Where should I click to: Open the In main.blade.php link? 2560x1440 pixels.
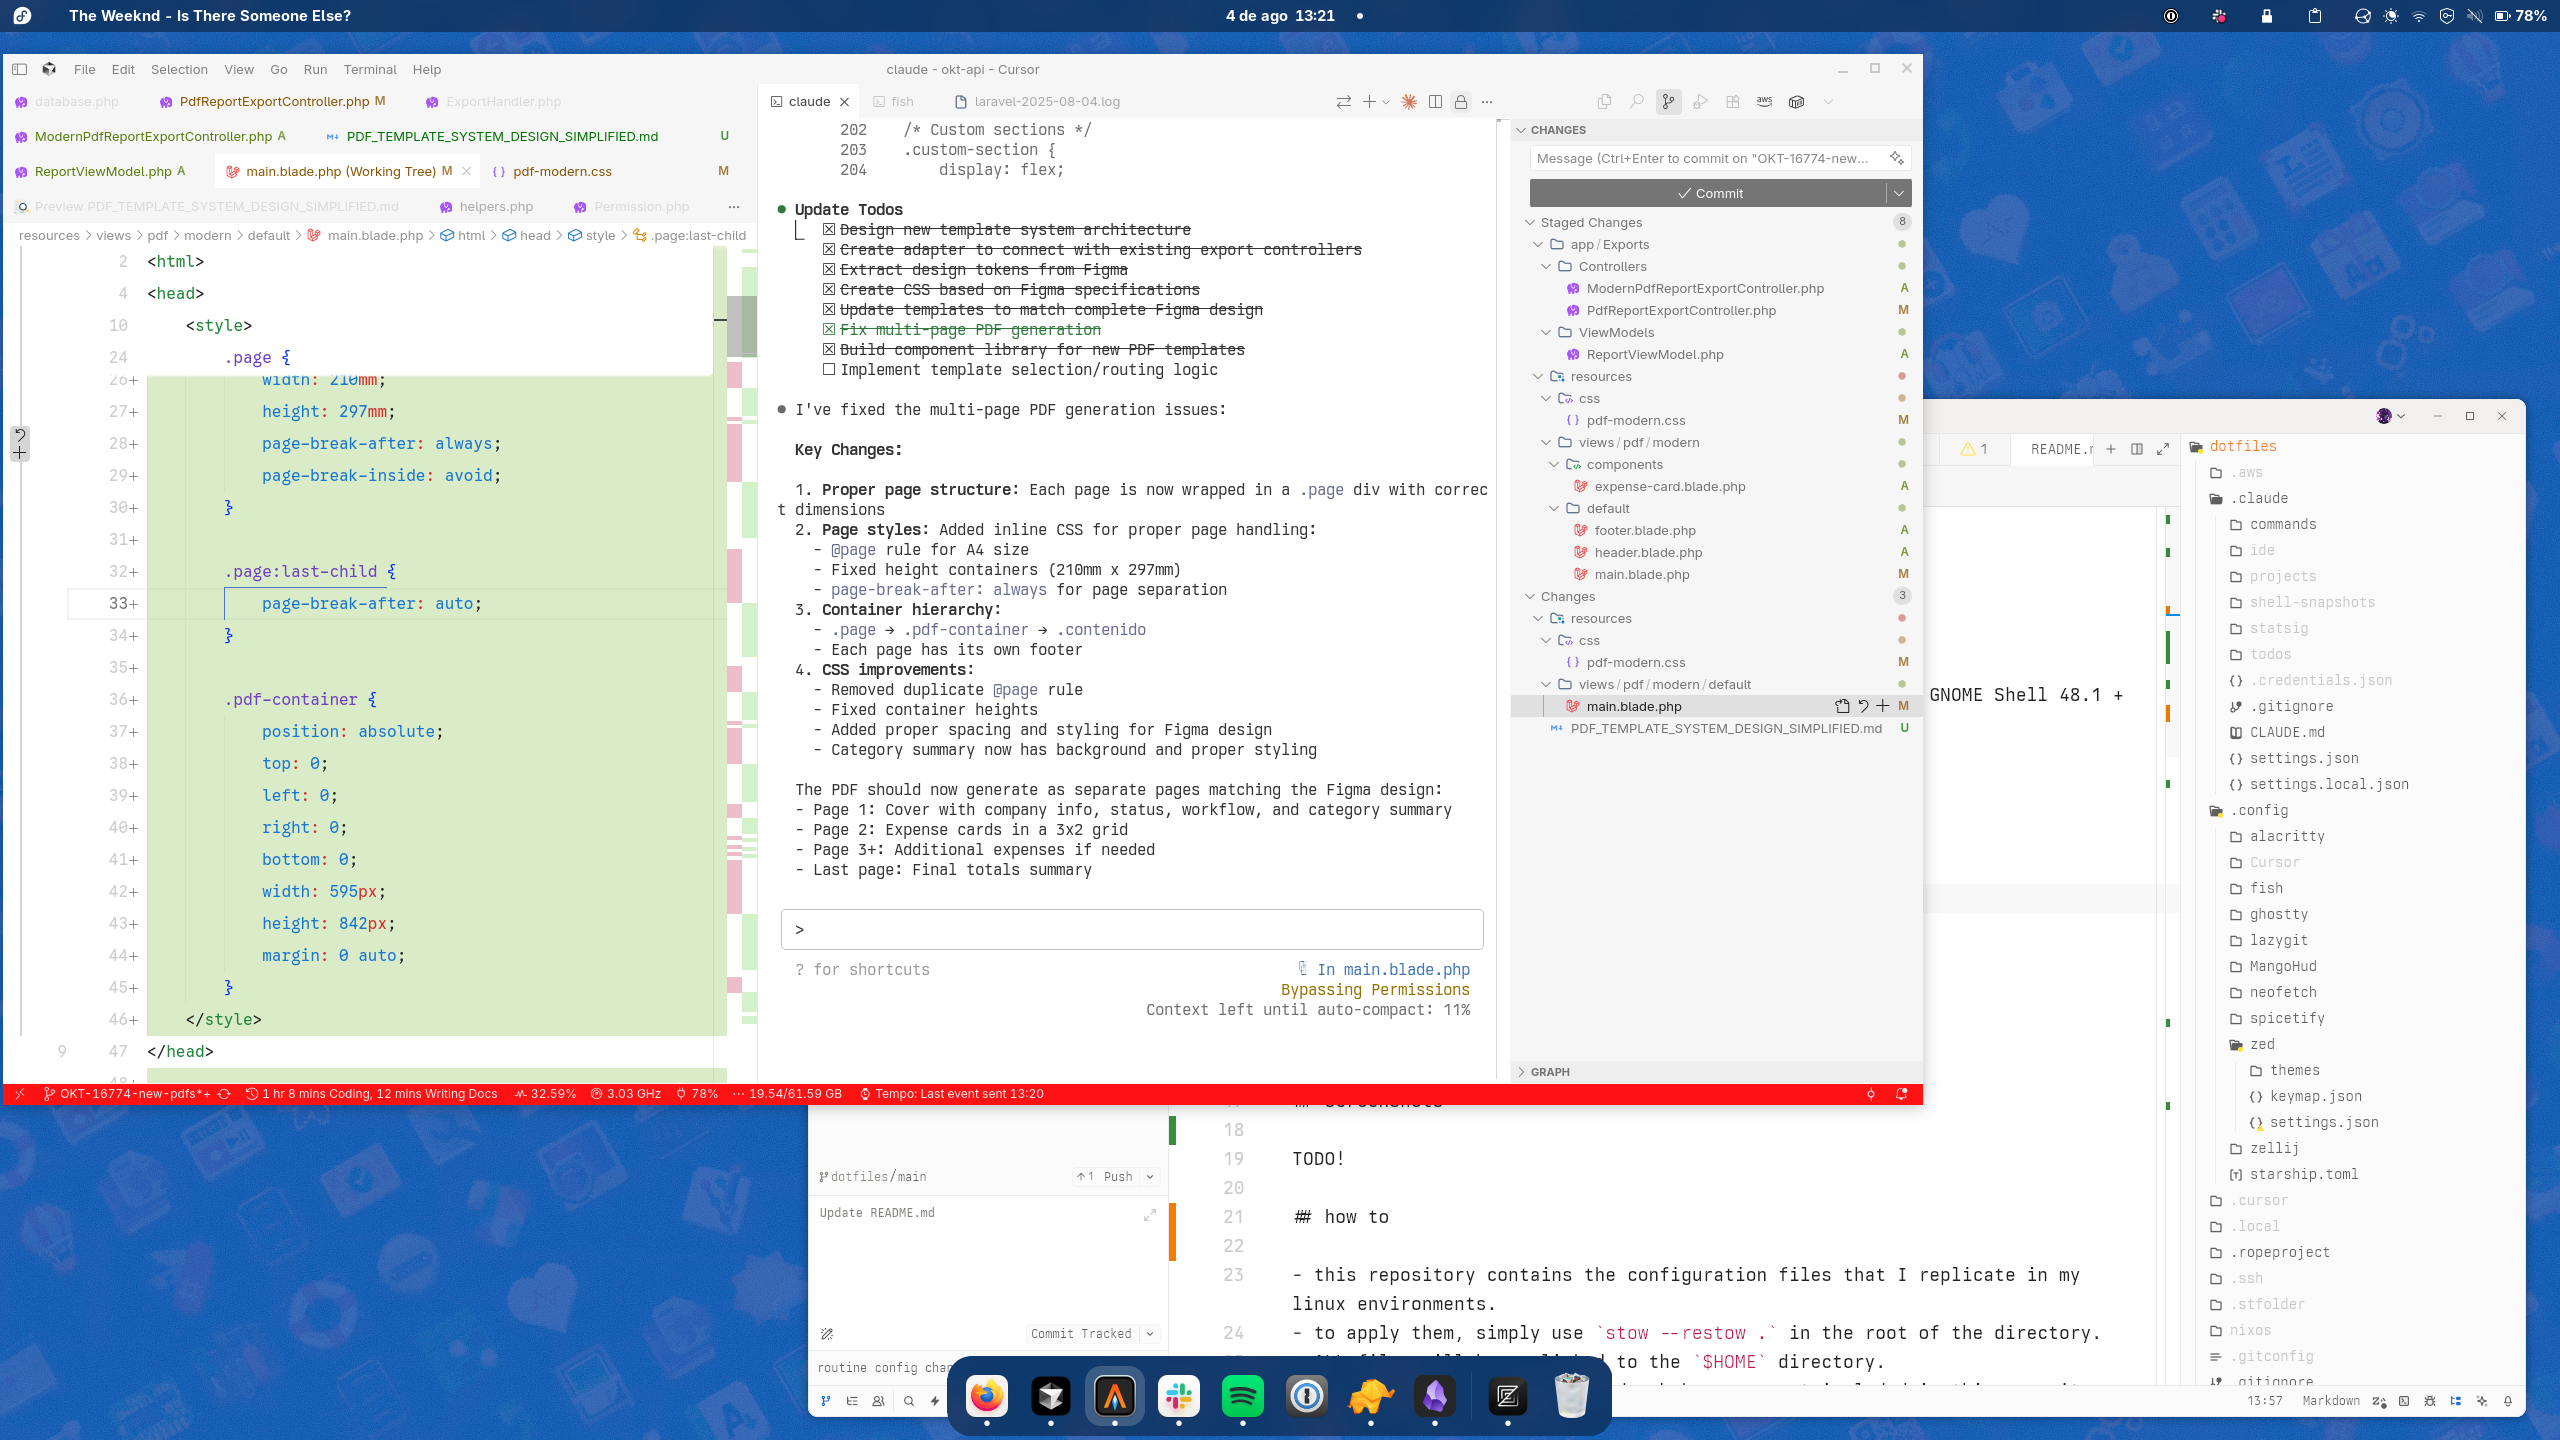(1392, 969)
